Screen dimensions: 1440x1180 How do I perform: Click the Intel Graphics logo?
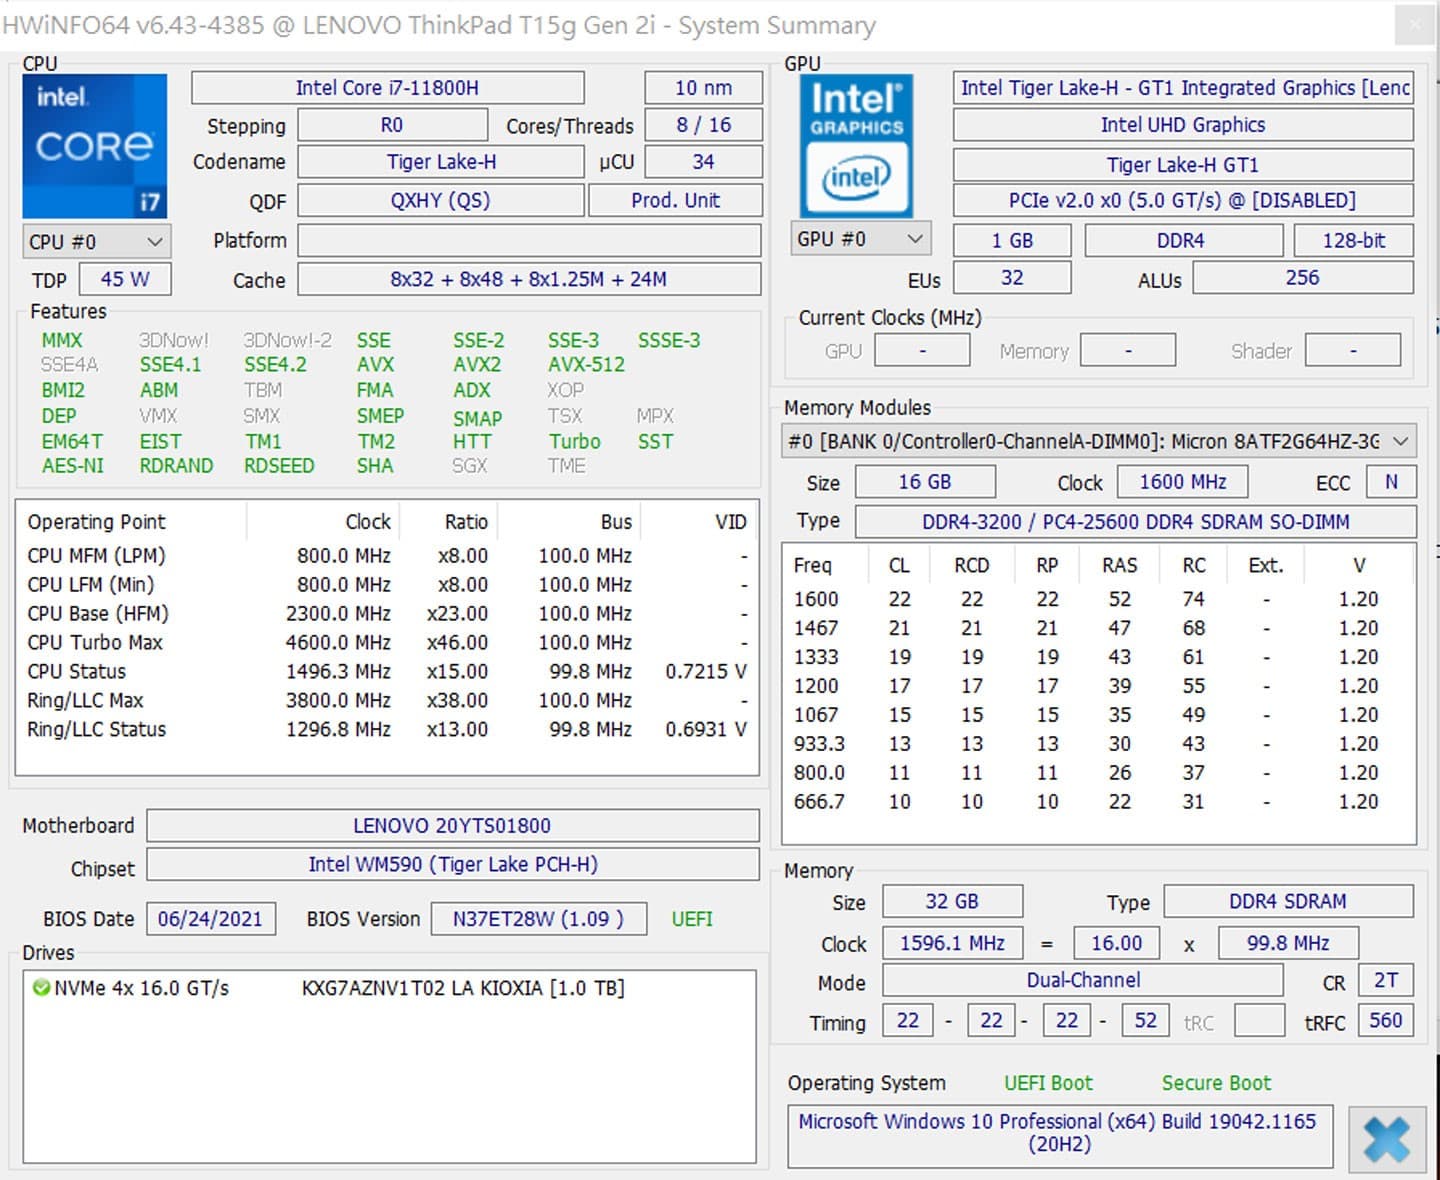pyautogui.click(x=856, y=146)
